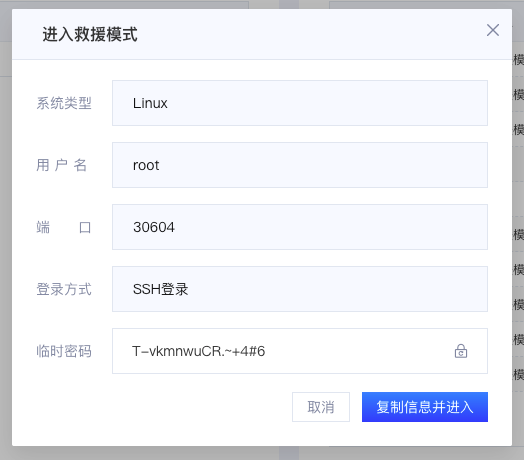The width and height of the screenshot is (524, 460).
Task: Click the 30604 port number text
Action: pyautogui.click(x=154, y=227)
